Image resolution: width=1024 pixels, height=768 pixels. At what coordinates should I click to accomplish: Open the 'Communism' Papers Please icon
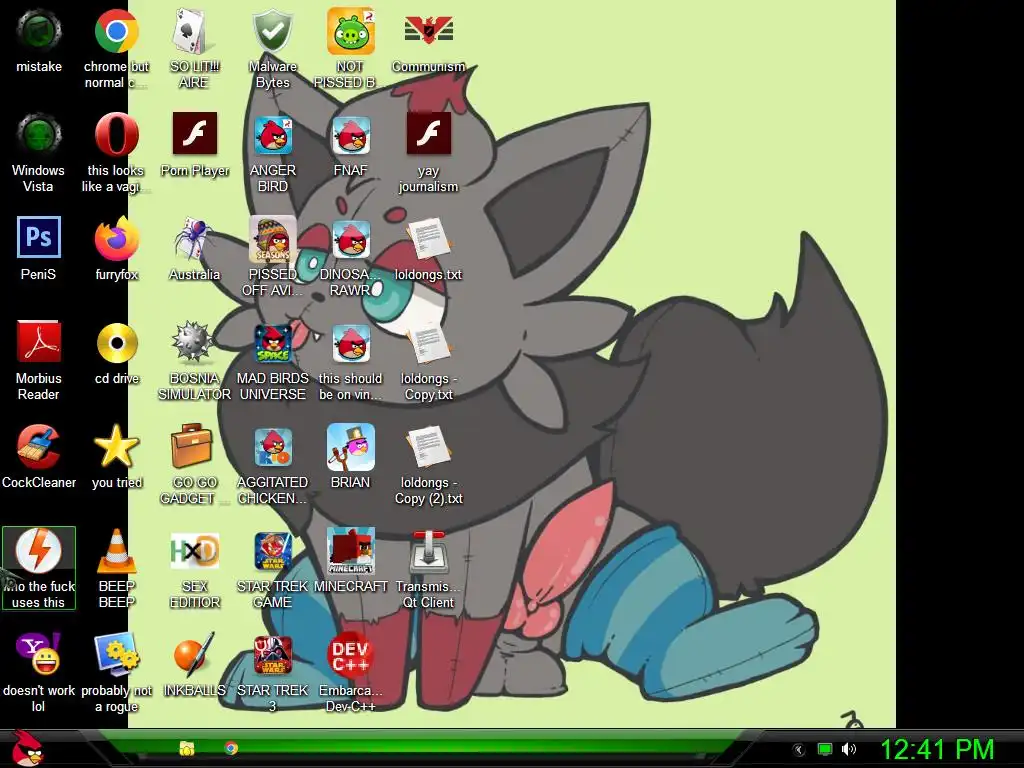(428, 30)
